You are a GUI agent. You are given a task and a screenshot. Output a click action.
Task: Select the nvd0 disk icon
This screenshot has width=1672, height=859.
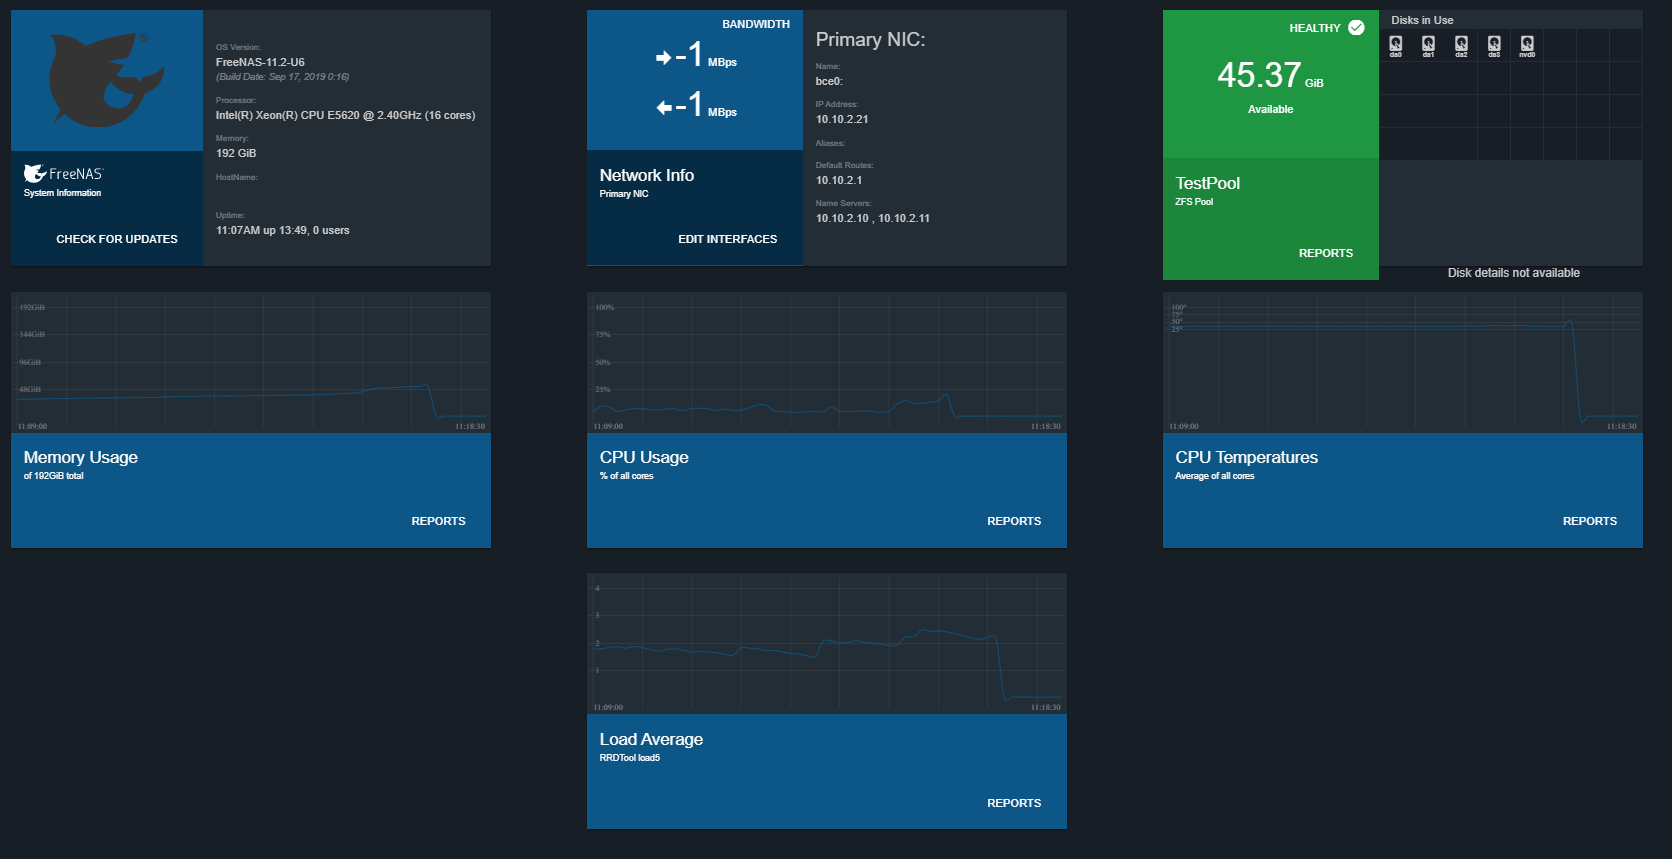pos(1527,44)
